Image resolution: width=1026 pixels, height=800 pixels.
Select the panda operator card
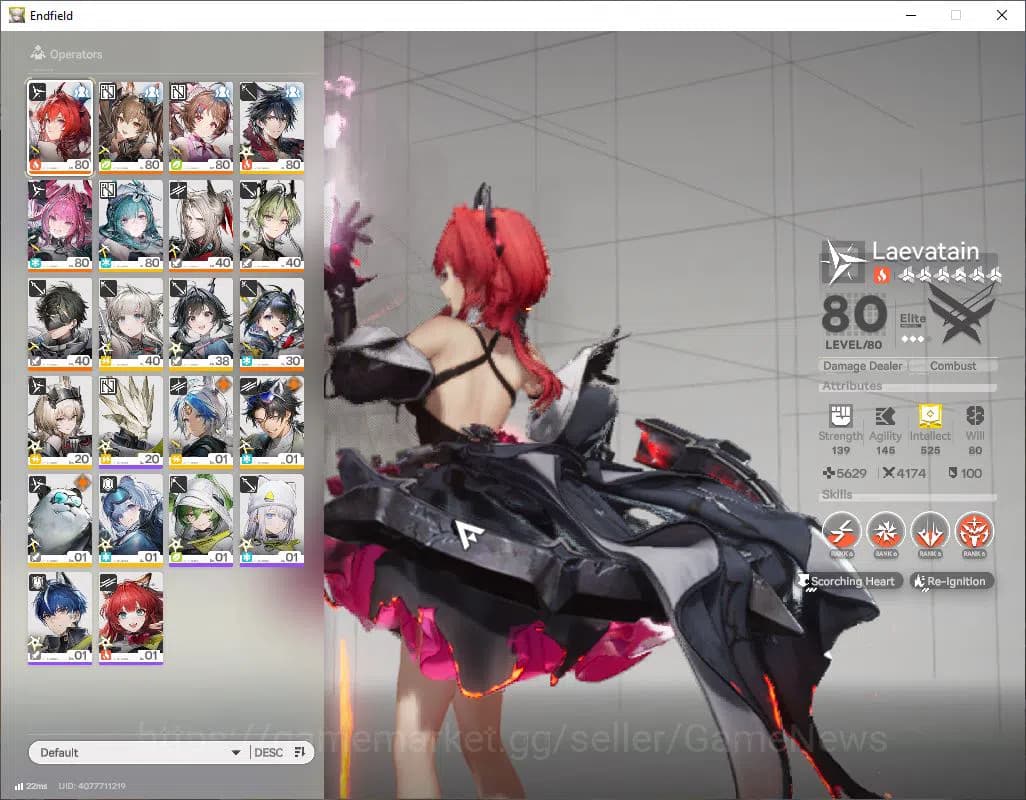[60, 519]
